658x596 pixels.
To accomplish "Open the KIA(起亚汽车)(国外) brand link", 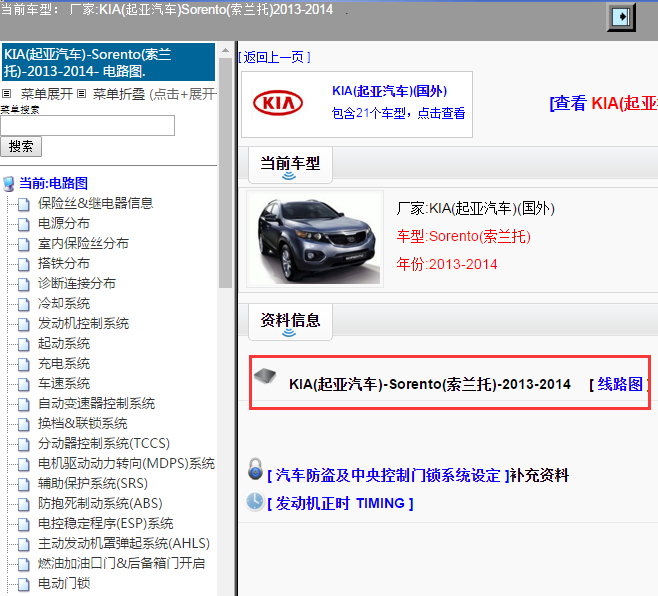I will coord(389,91).
